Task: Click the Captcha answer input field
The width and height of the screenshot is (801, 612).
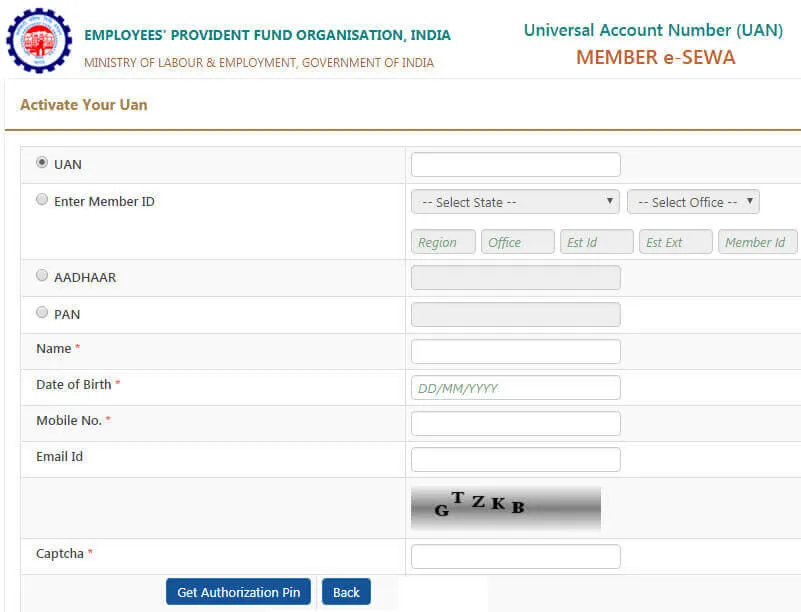Action: (x=515, y=555)
